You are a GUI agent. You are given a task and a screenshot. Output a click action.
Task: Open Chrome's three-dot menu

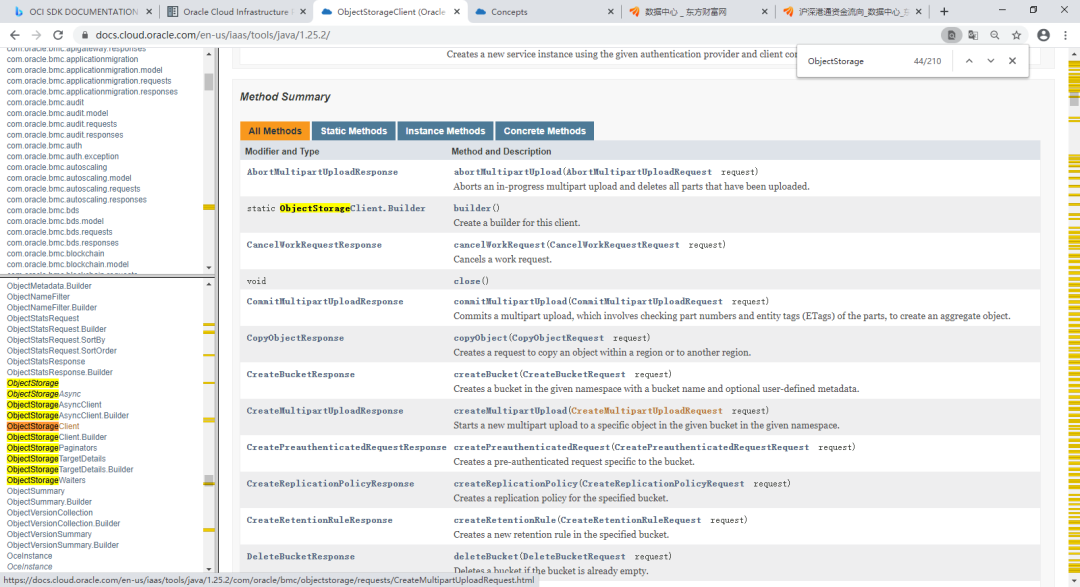click(1066, 35)
